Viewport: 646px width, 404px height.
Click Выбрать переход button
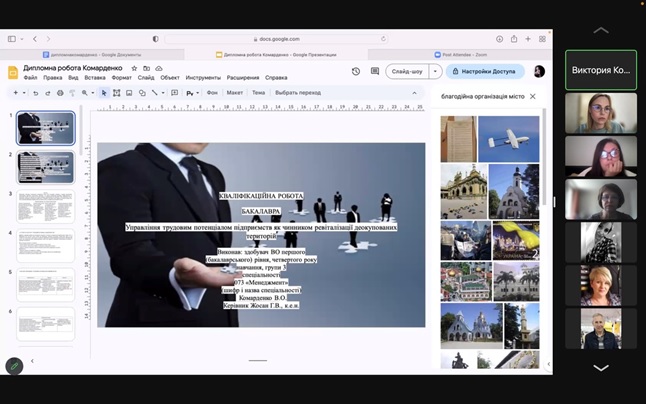298,93
